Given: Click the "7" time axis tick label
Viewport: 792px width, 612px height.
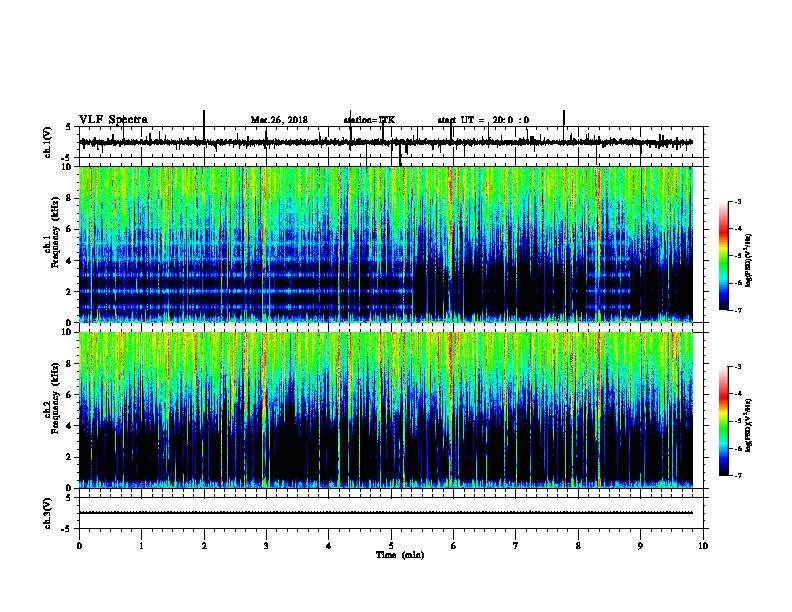Looking at the screenshot, I should (516, 546).
